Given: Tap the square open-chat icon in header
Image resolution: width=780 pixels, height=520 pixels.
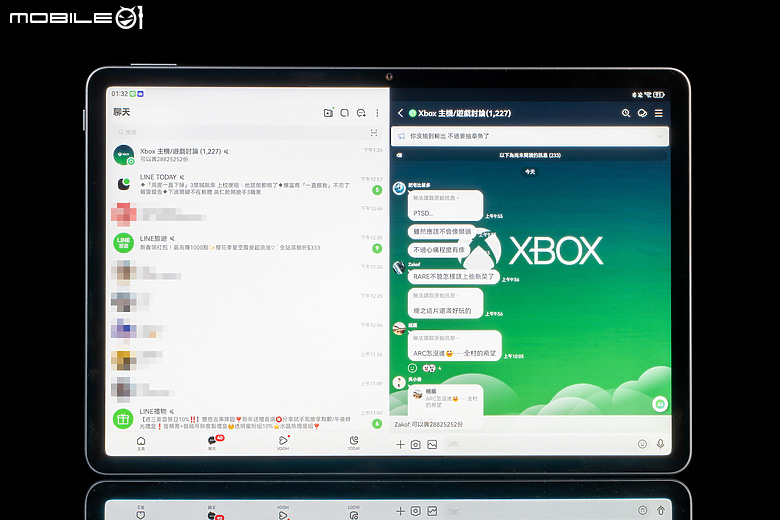Looking at the screenshot, I should [x=344, y=113].
